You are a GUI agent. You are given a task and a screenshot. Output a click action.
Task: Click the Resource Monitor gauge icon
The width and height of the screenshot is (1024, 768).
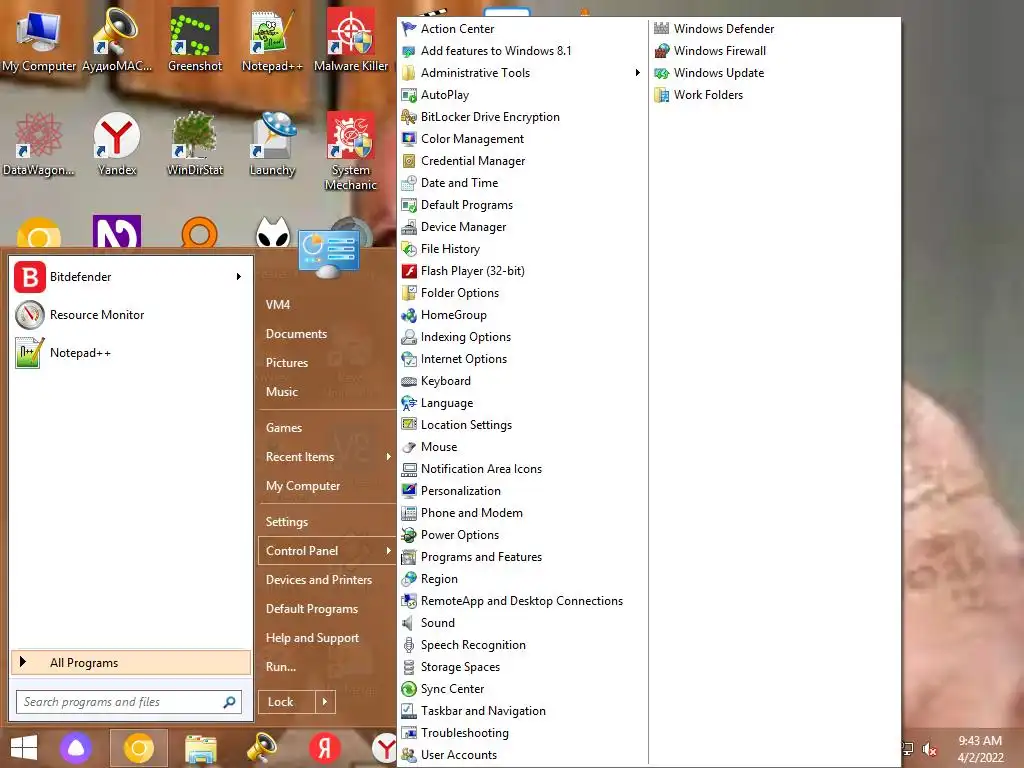[x=29, y=315]
